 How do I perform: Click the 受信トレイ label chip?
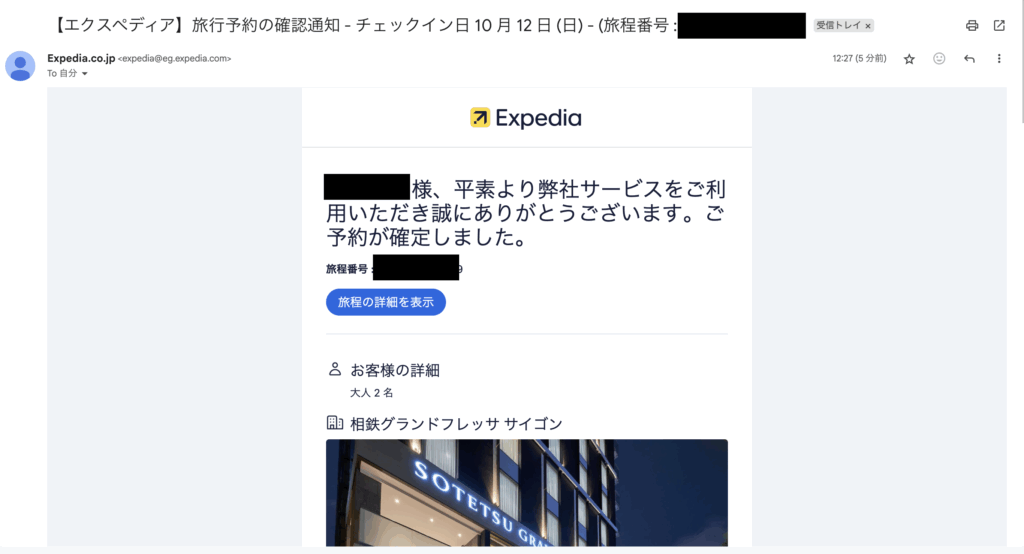point(839,25)
